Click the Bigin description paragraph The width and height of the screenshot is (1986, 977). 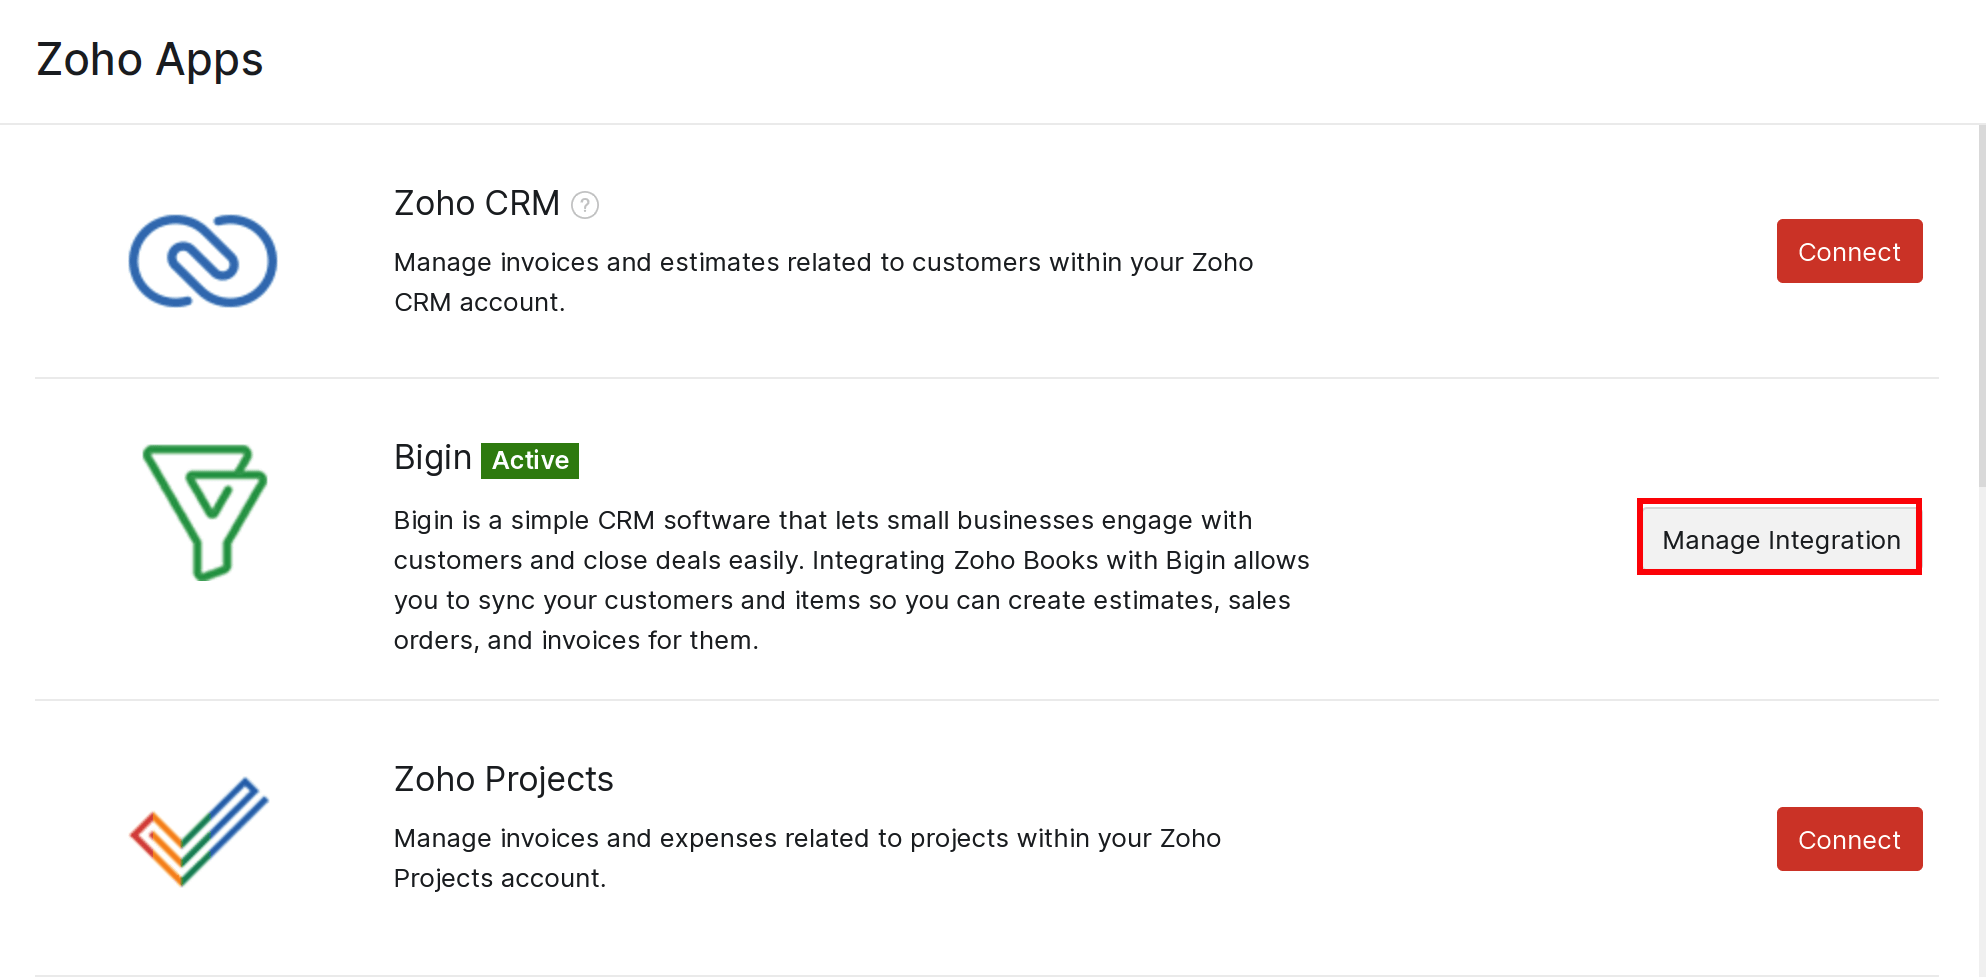pyautogui.click(x=850, y=580)
